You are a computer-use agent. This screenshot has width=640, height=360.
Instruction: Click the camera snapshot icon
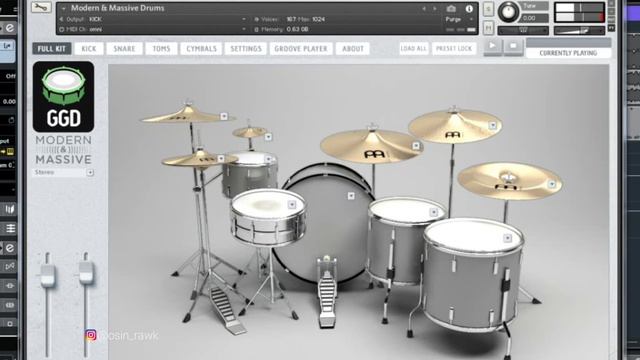pyautogui.click(x=451, y=9)
